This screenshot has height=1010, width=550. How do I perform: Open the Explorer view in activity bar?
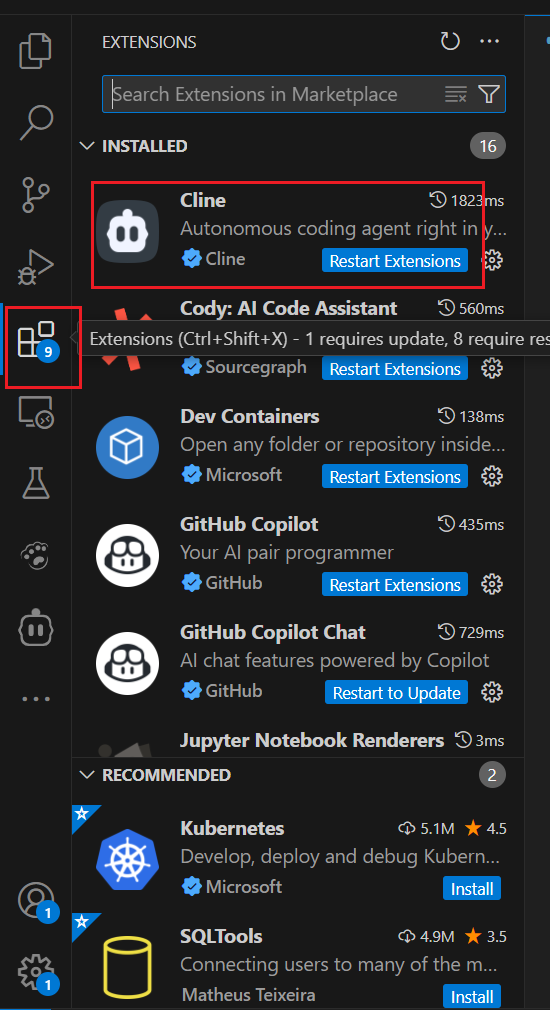(35, 52)
